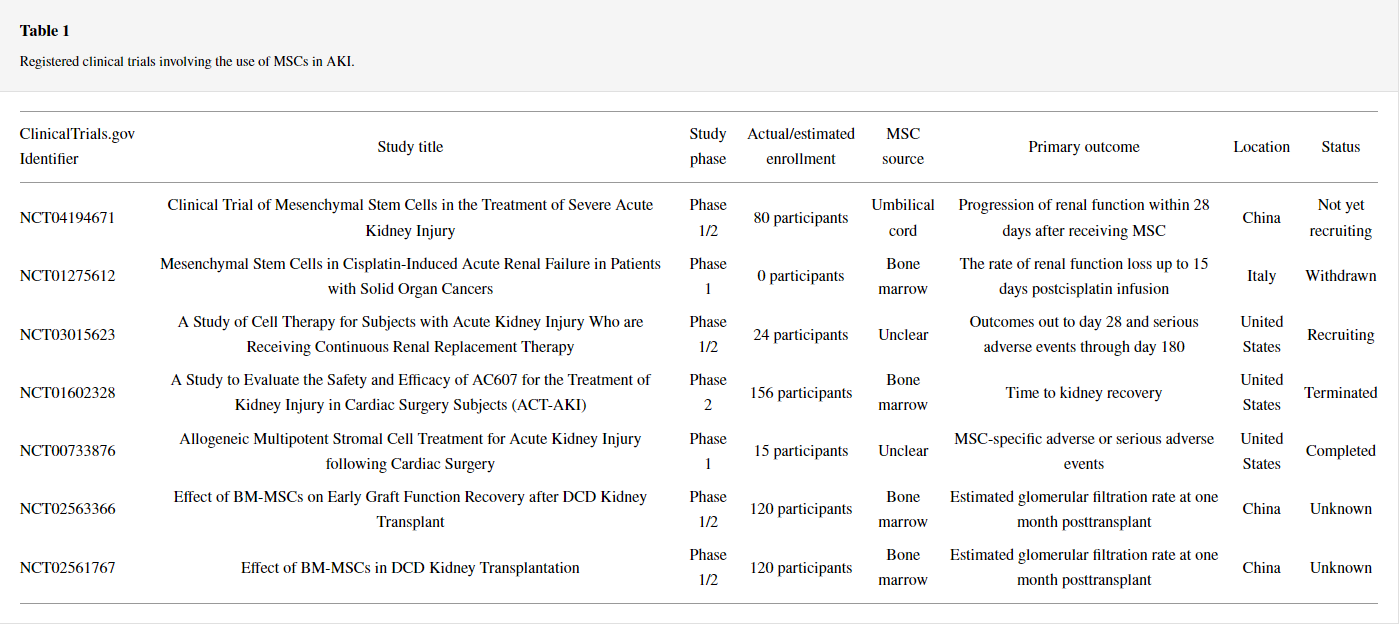Click the "Withdrawn" status cell
The height and width of the screenshot is (624, 1399).
tap(1340, 276)
